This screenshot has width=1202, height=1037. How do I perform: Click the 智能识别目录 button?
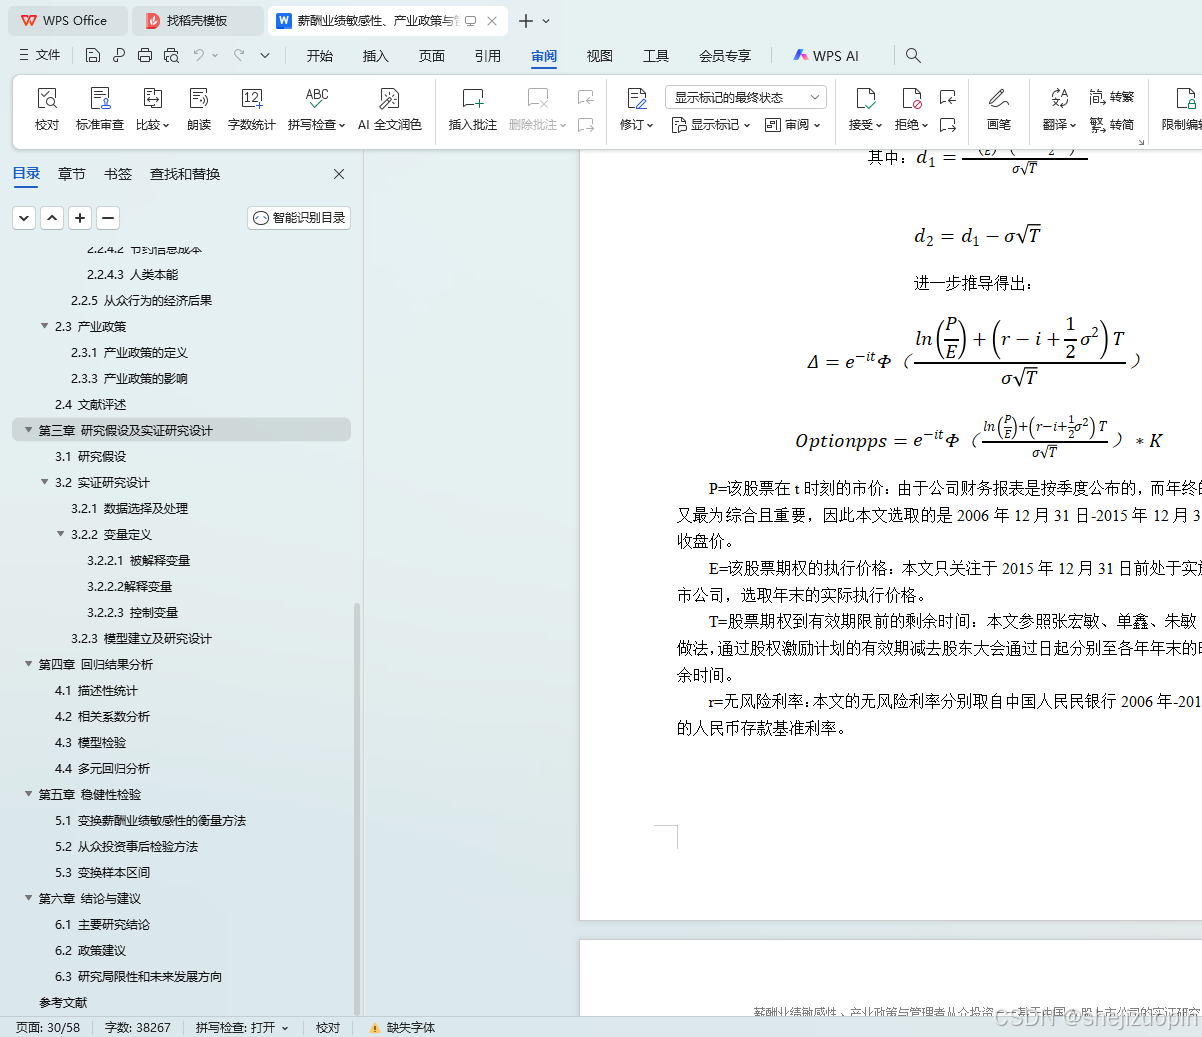(299, 217)
